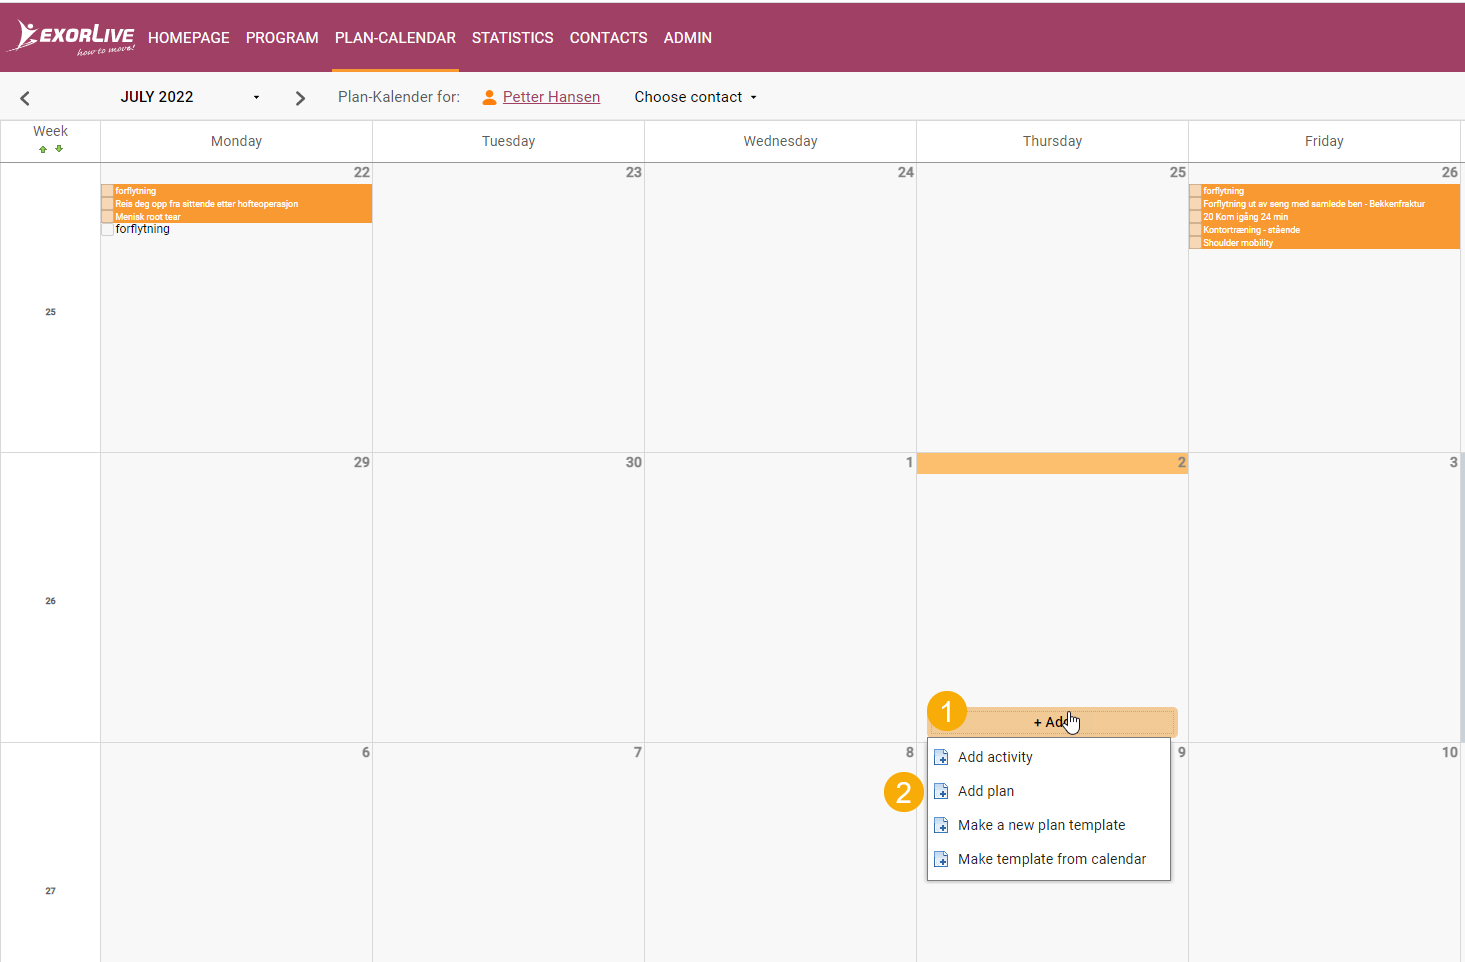Click the date number 1 on Wednesday

(909, 462)
